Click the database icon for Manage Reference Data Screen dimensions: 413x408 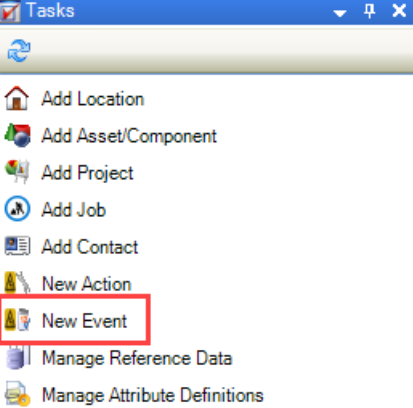(x=18, y=357)
